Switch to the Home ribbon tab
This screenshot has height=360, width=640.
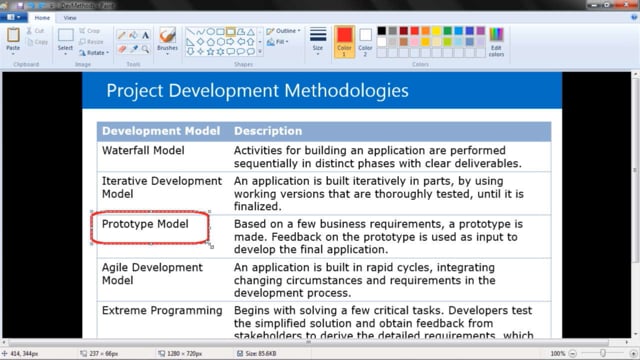click(x=42, y=18)
